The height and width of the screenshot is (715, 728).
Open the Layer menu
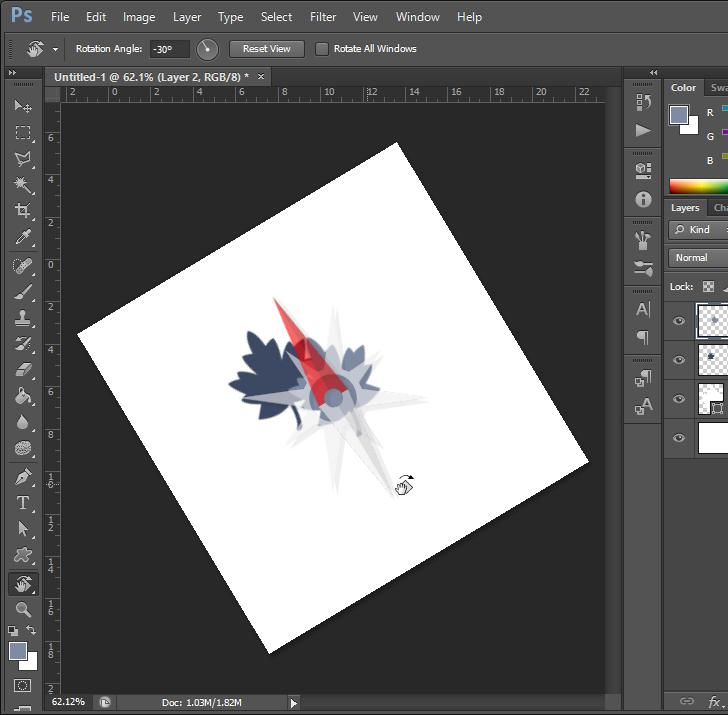187,17
